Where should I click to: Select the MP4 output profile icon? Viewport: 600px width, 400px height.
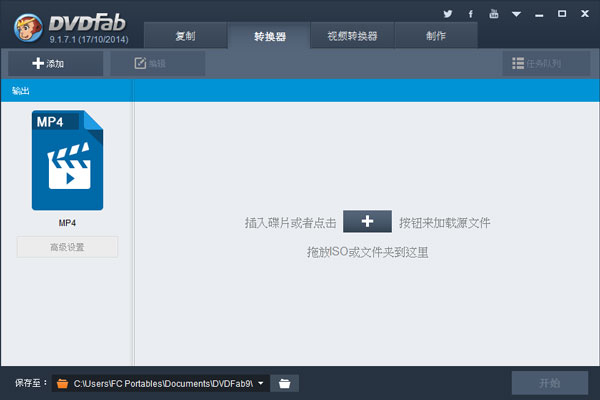coord(67,160)
